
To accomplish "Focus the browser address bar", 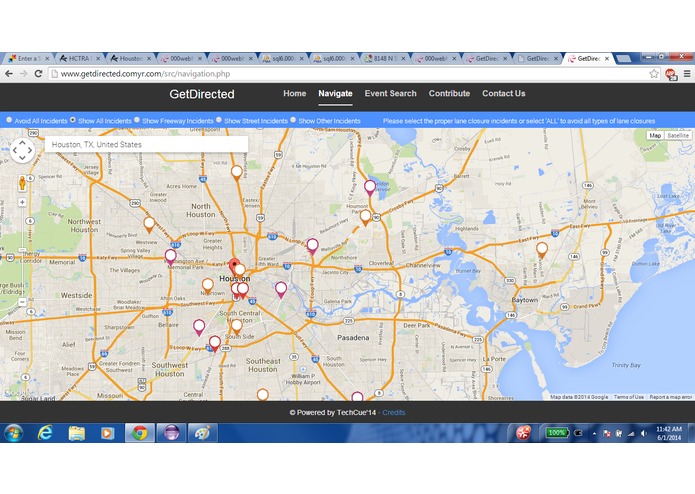I will pyautogui.click(x=348, y=74).
